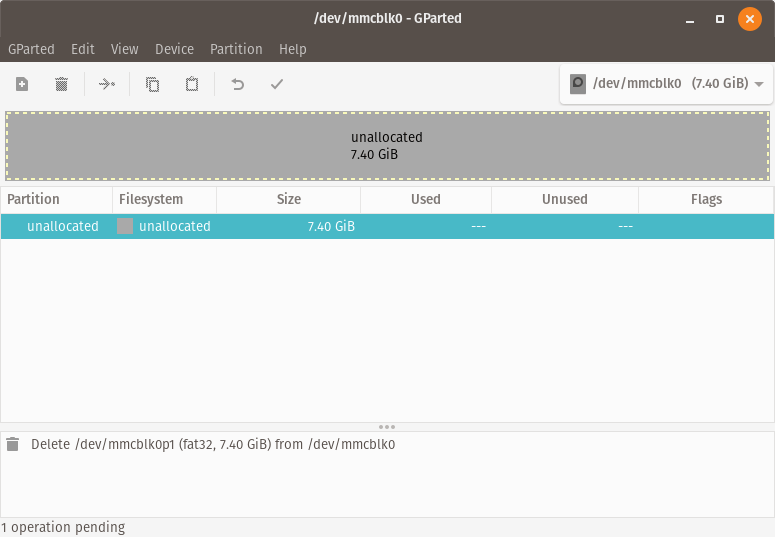Select the unallocated 7.40 GiB disk map block
This screenshot has width=775, height=537.
387,146
